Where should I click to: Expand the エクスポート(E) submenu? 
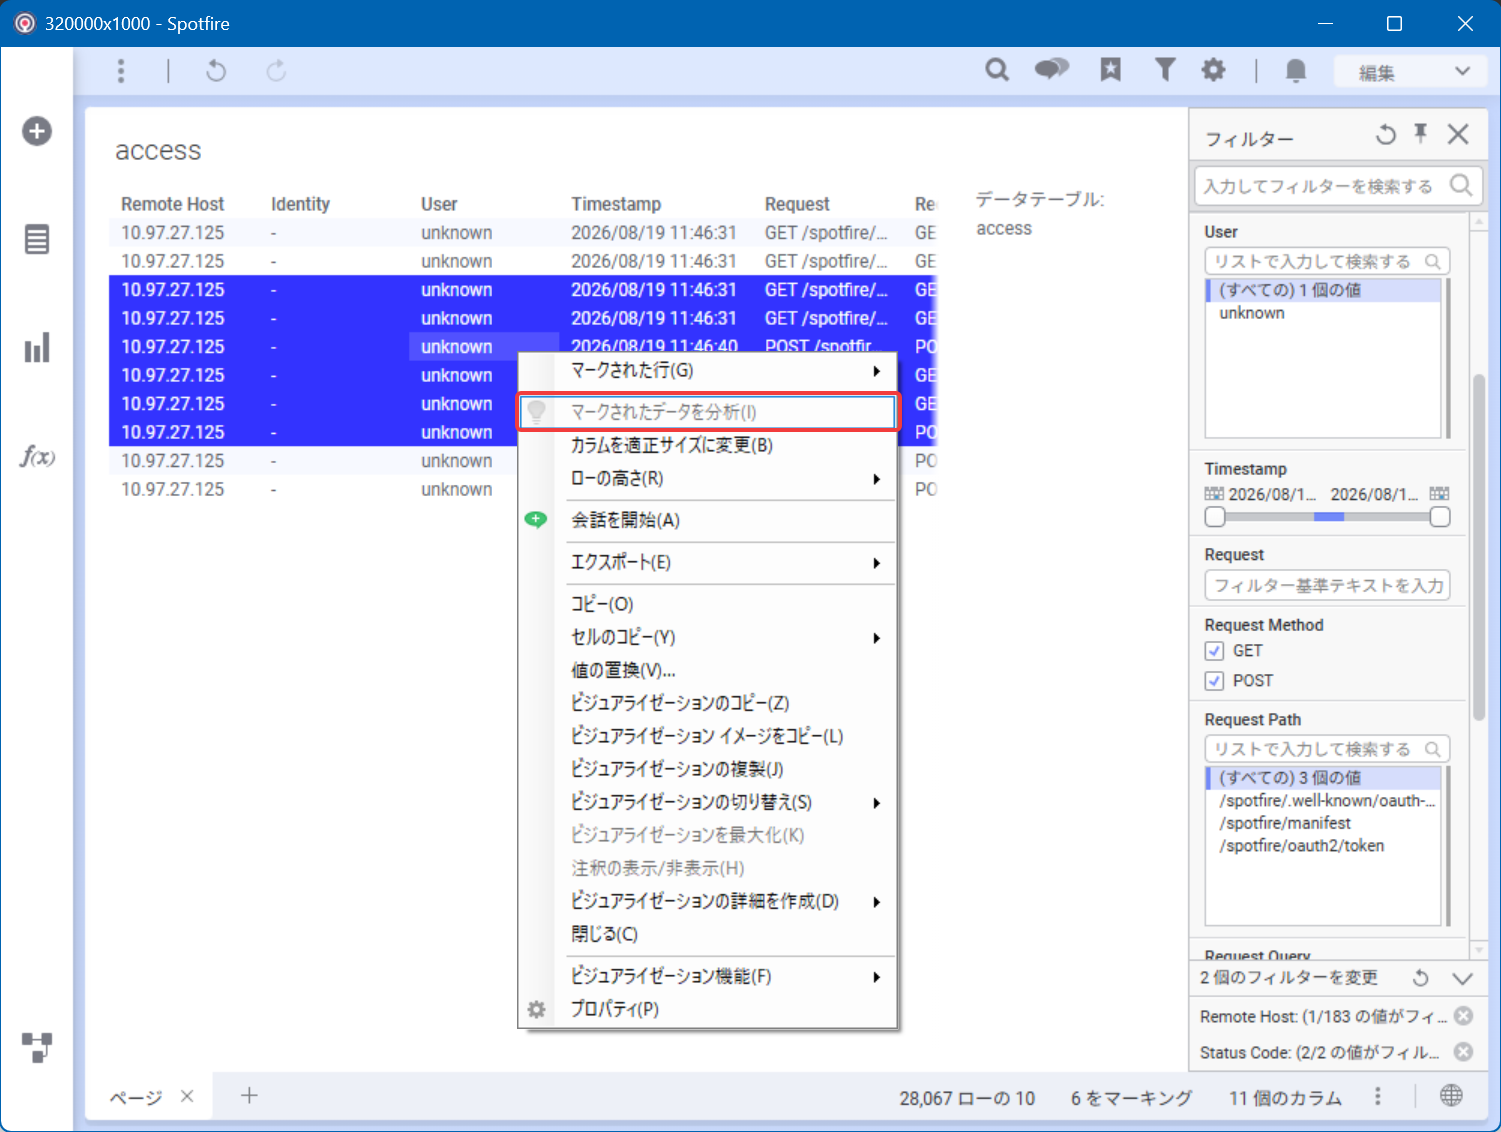point(706,562)
